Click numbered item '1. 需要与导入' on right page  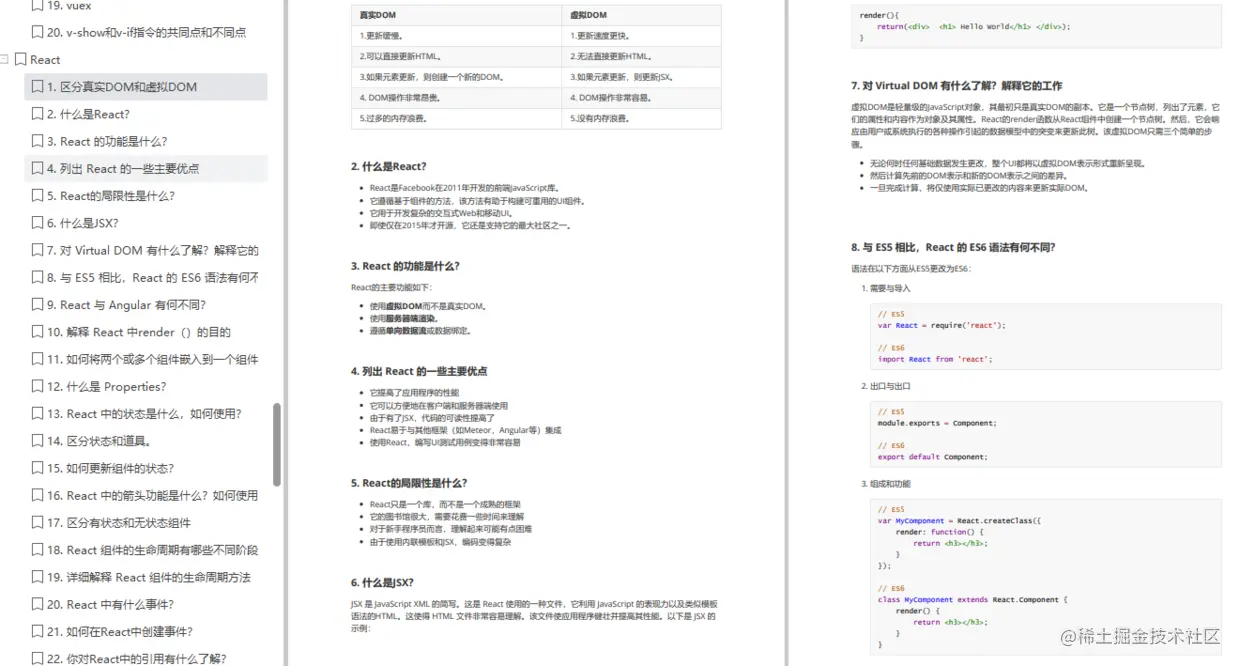pos(886,288)
